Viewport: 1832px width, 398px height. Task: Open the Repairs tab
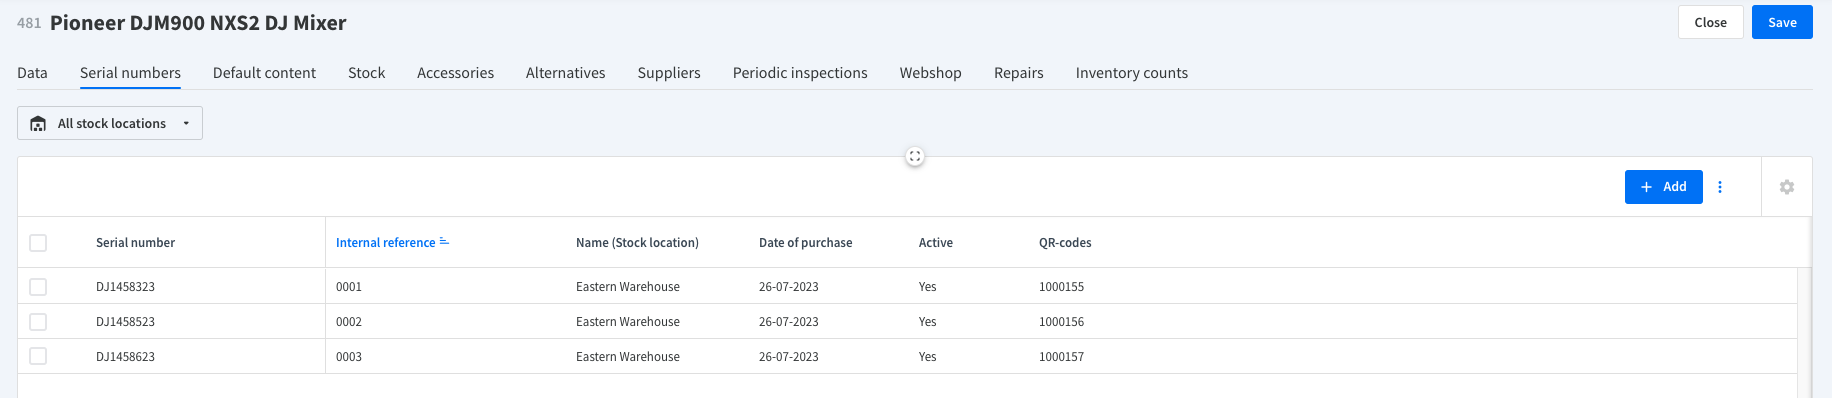(1018, 73)
